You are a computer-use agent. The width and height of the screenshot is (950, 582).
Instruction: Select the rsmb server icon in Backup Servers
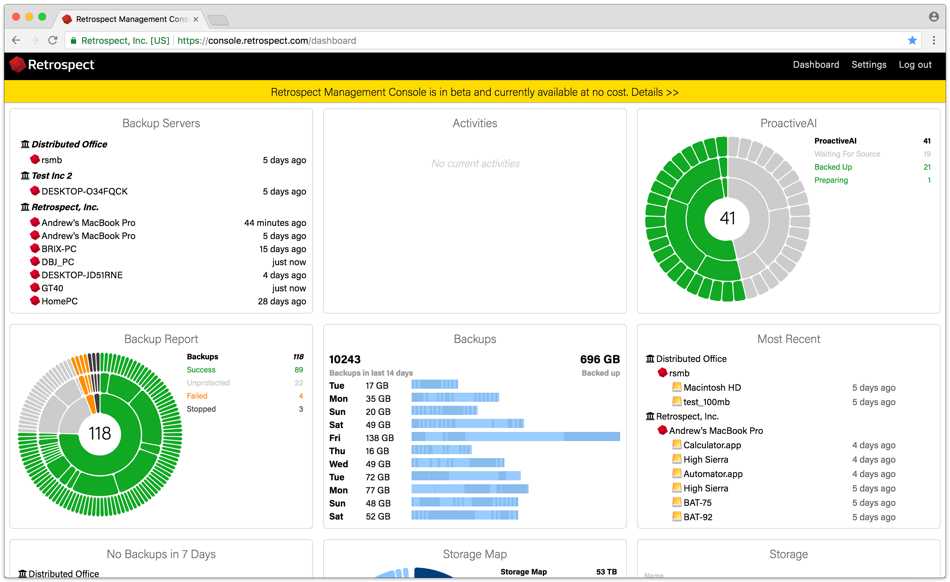click(x=35, y=160)
